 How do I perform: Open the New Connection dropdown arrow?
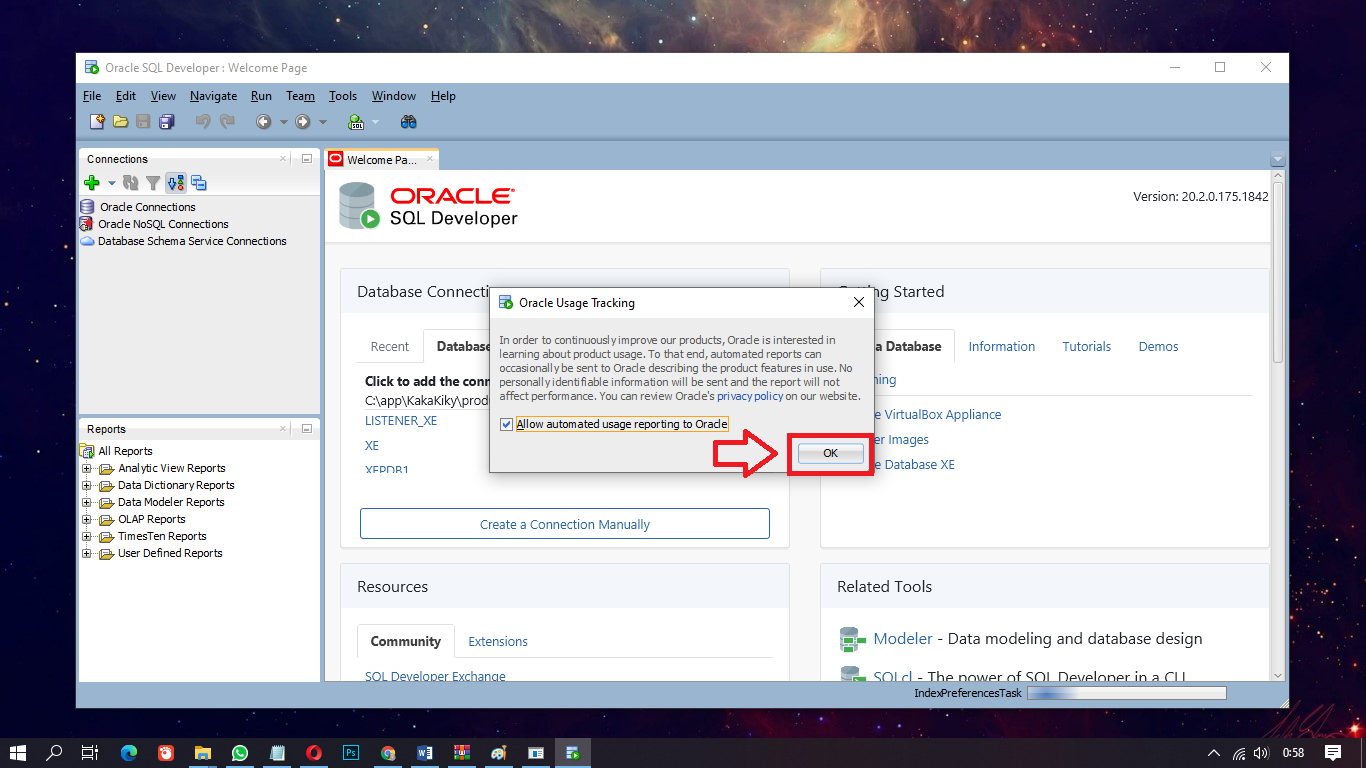pyautogui.click(x=111, y=183)
